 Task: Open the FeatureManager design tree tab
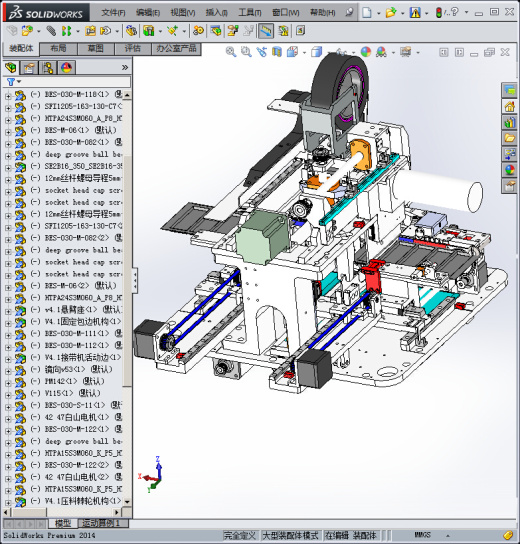(x=11, y=67)
